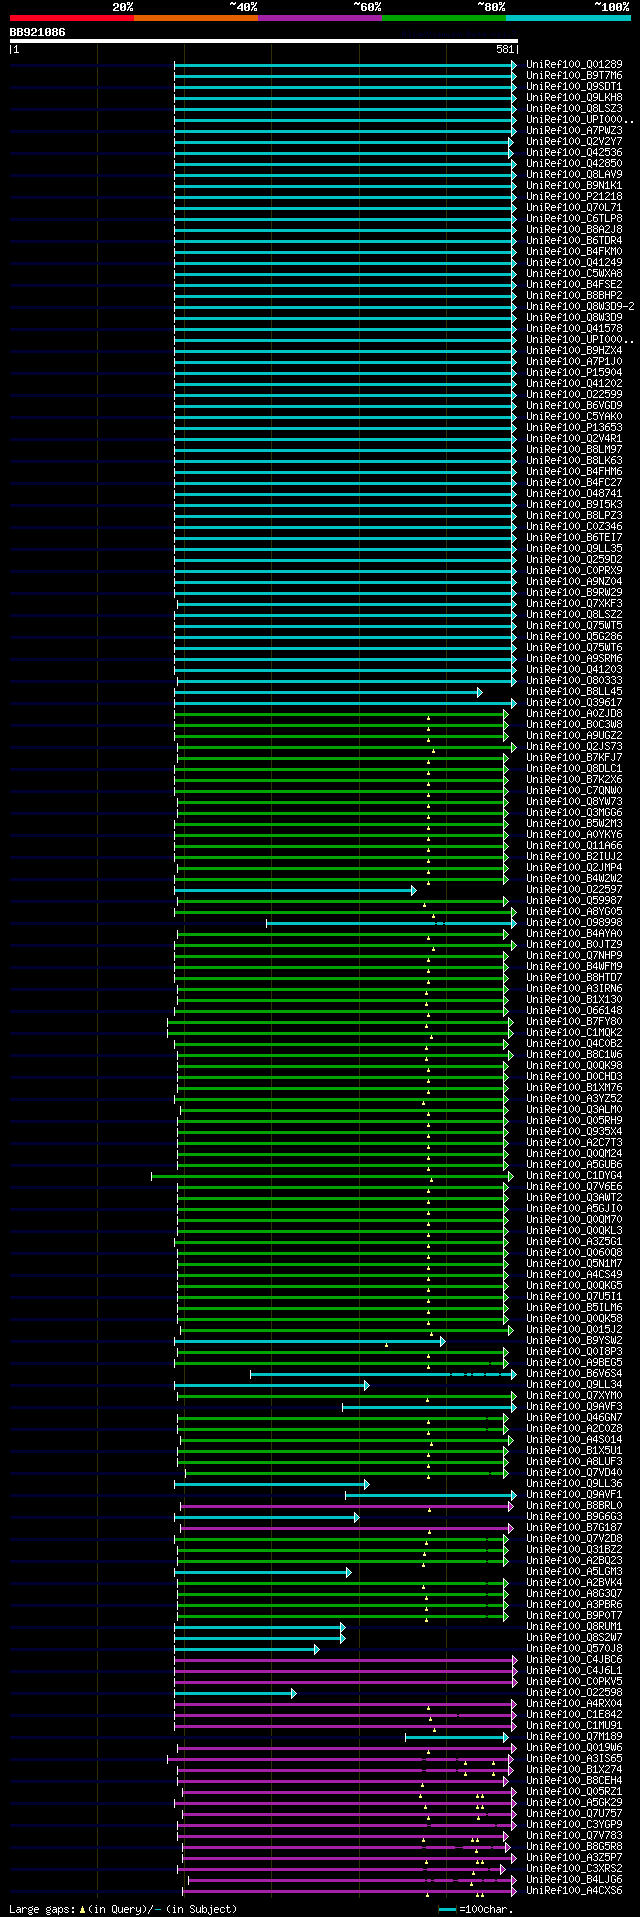Click UniRef100_B8CEH4 label
Image resolution: width=640 pixels, height=1917 pixels.
[x=574, y=1780]
